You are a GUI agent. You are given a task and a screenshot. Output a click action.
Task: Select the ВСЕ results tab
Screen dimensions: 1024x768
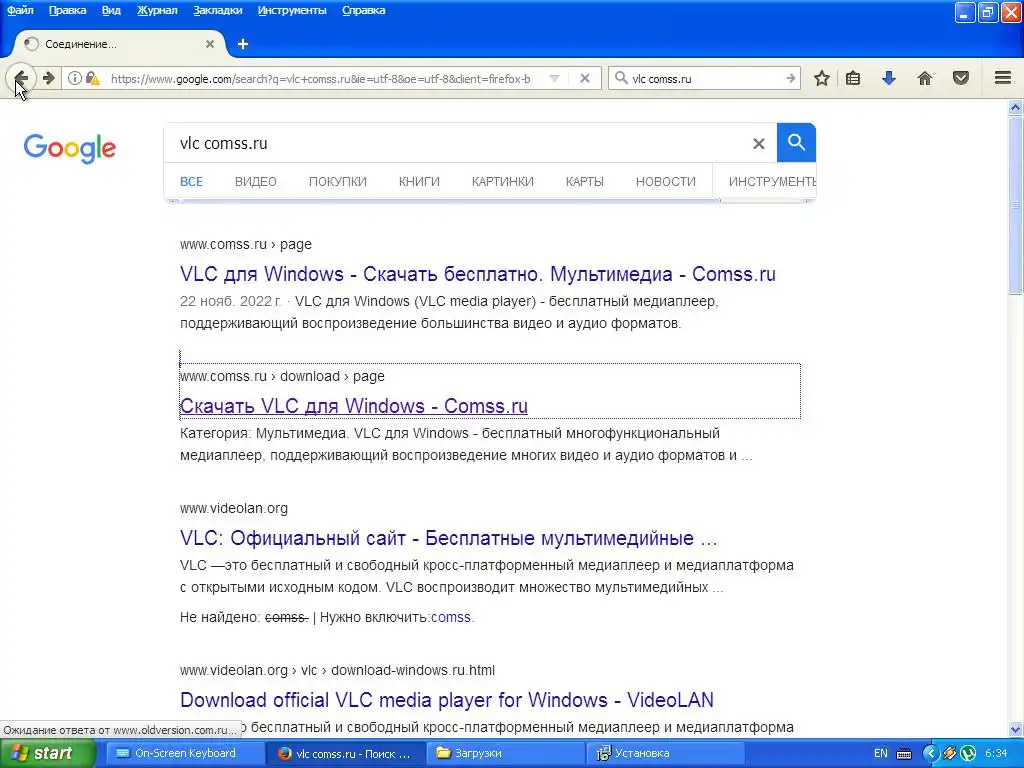click(x=191, y=182)
